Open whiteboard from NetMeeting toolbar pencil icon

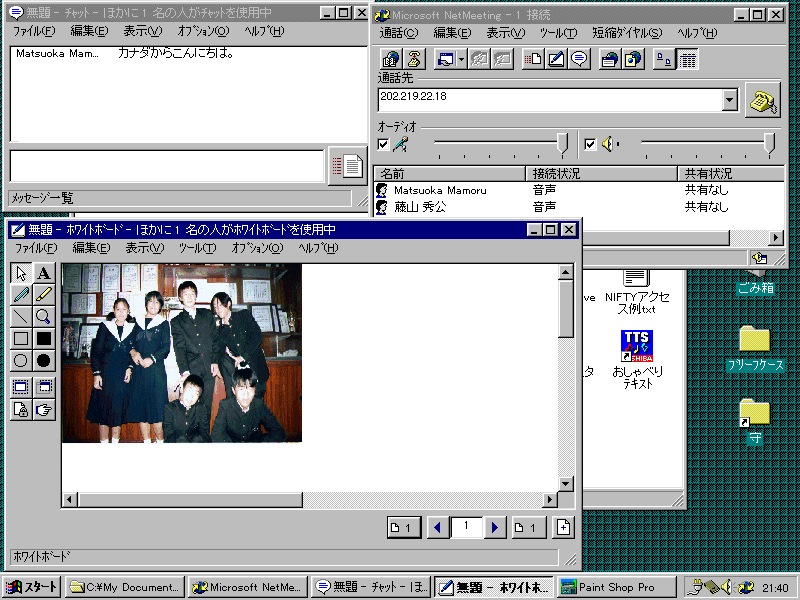click(556, 60)
